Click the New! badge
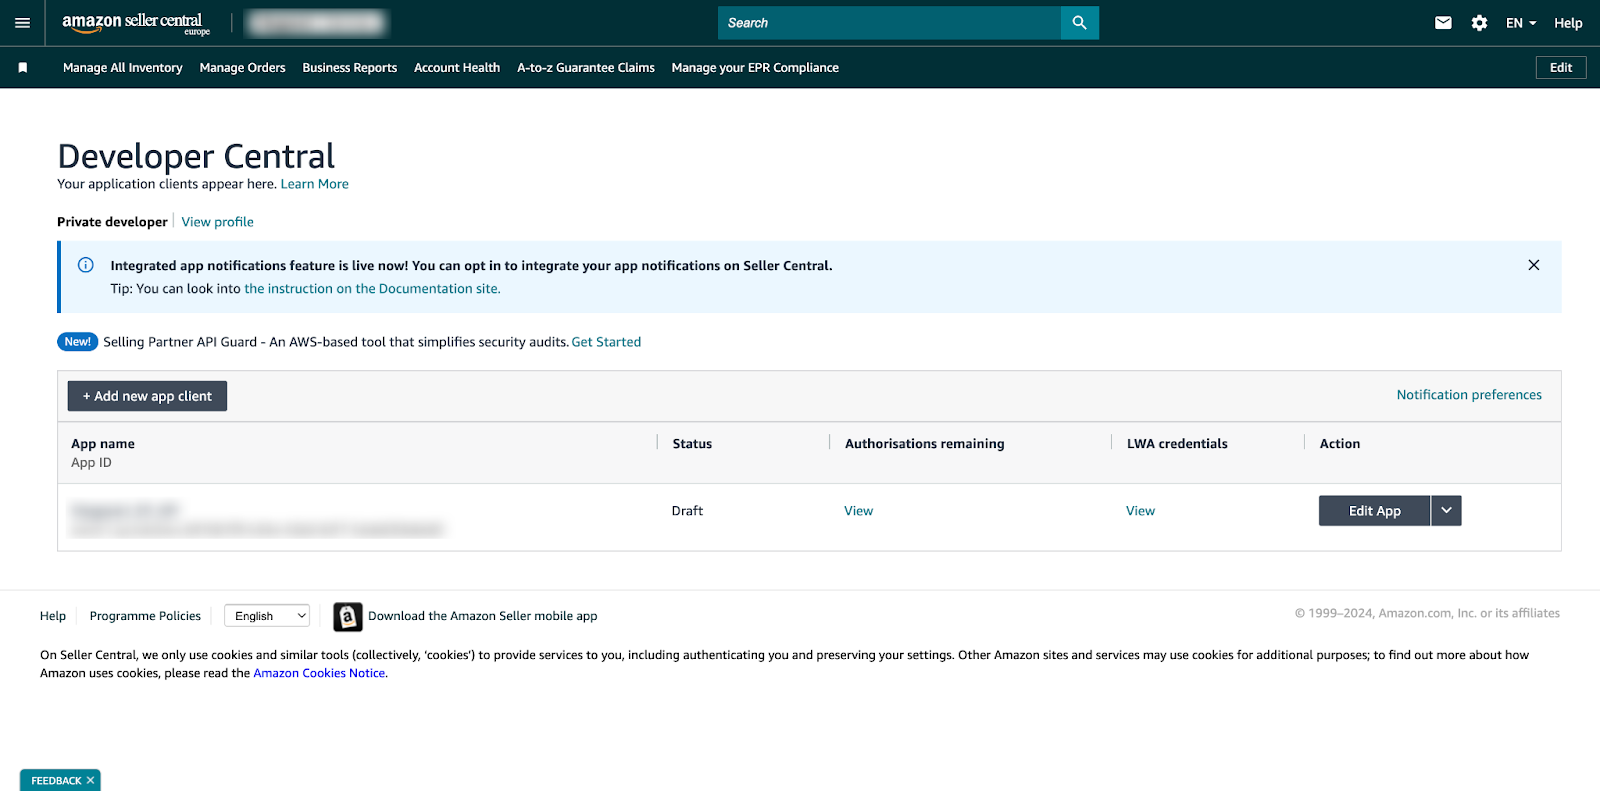This screenshot has width=1600, height=791. click(x=77, y=342)
